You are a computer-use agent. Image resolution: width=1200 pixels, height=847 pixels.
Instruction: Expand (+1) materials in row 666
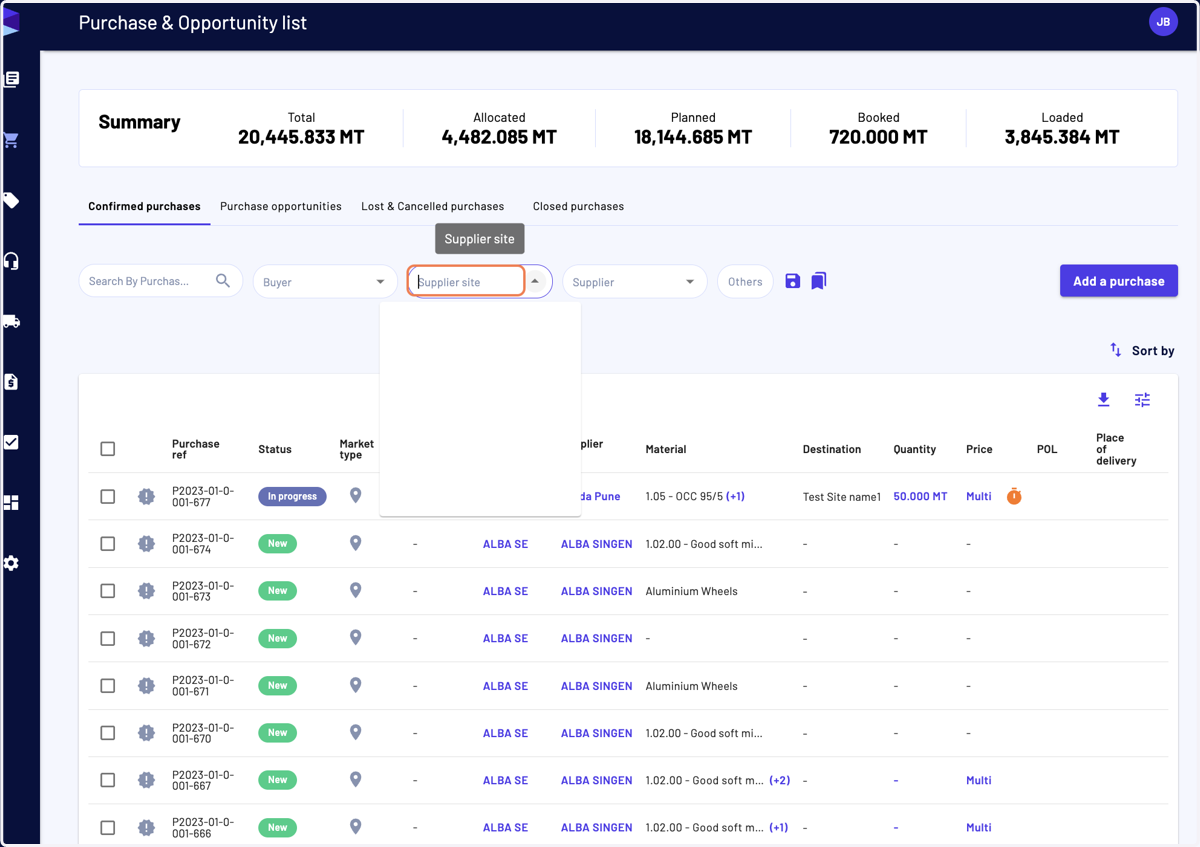point(778,827)
